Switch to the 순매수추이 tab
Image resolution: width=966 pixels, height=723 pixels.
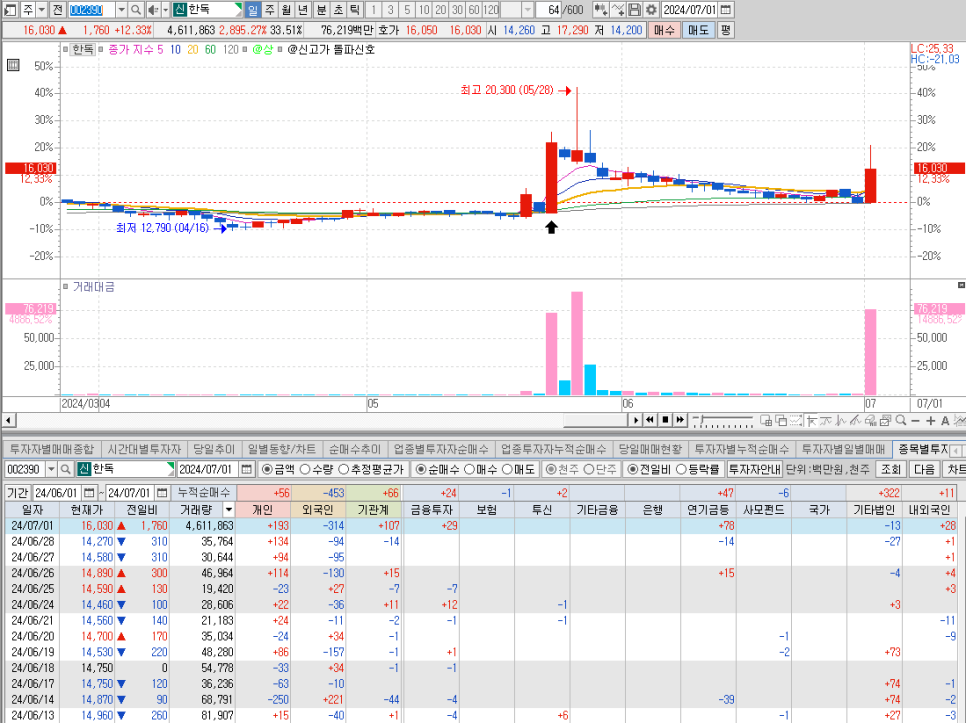pyautogui.click(x=355, y=449)
